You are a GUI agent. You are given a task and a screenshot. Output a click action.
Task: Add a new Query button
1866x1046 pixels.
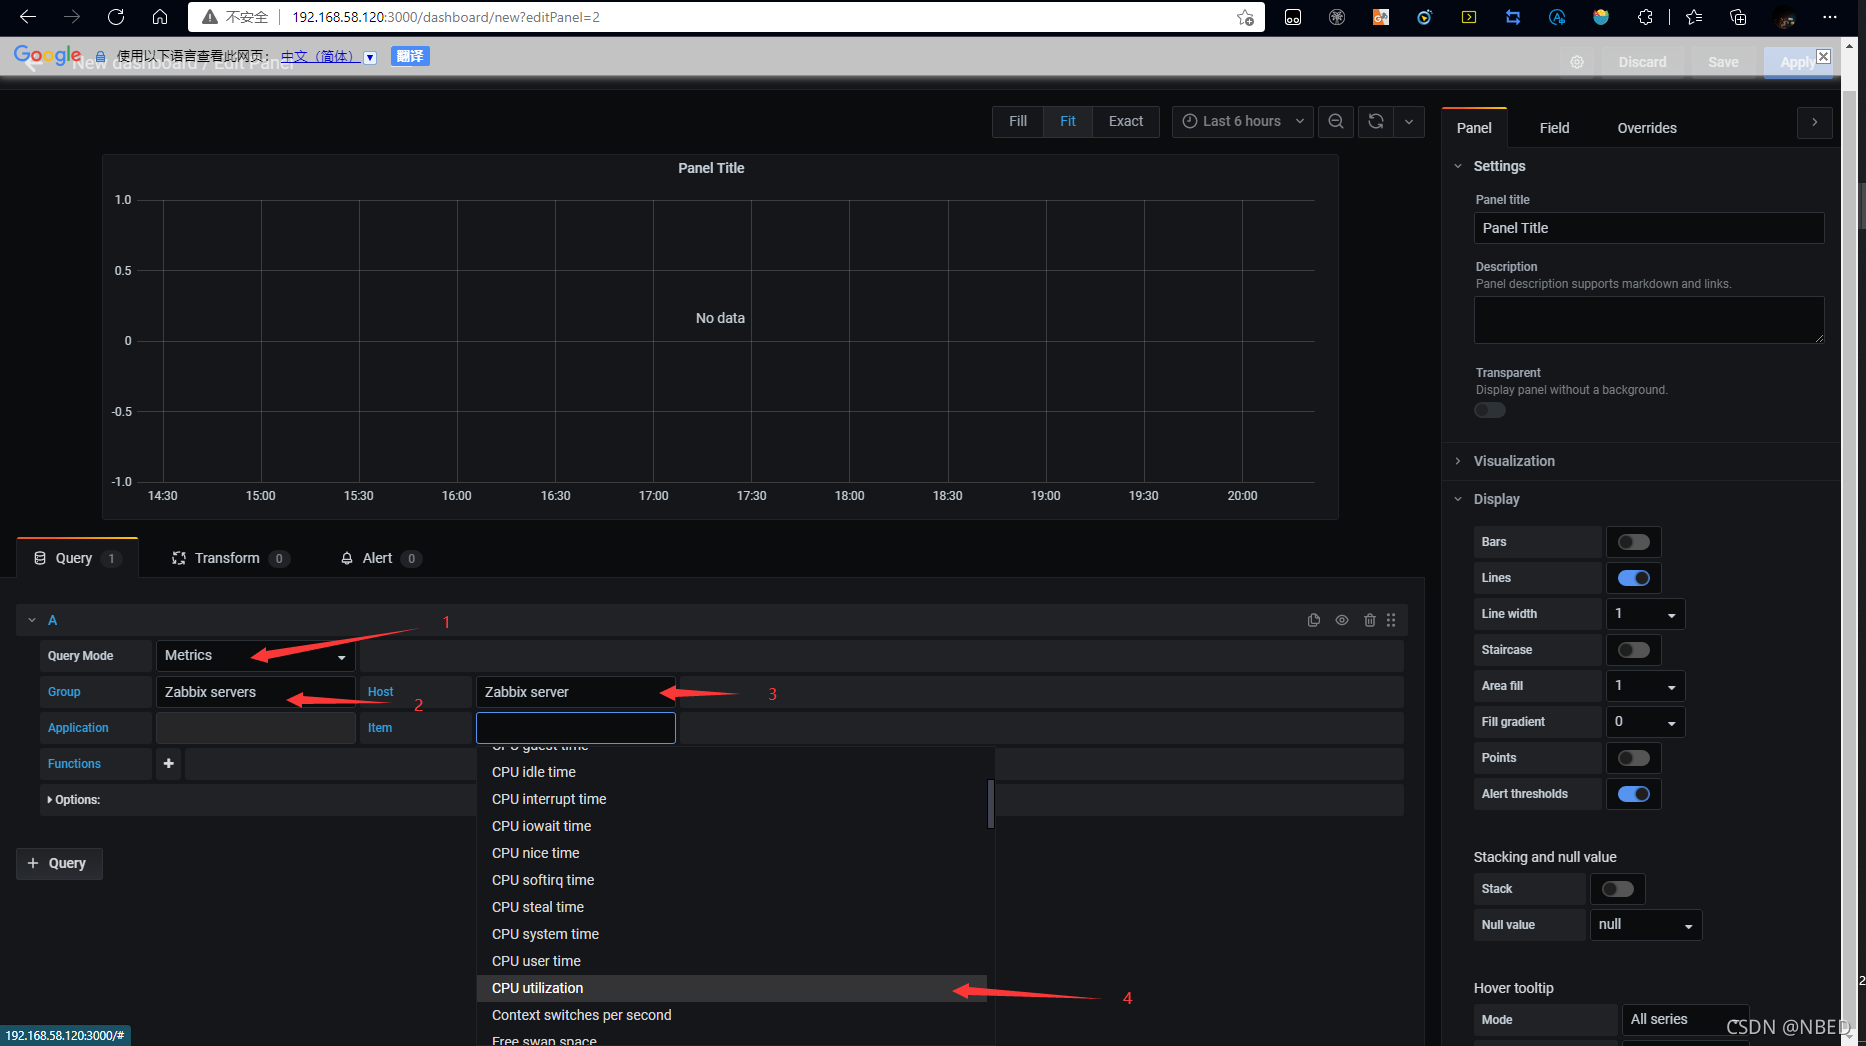pyautogui.click(x=59, y=863)
